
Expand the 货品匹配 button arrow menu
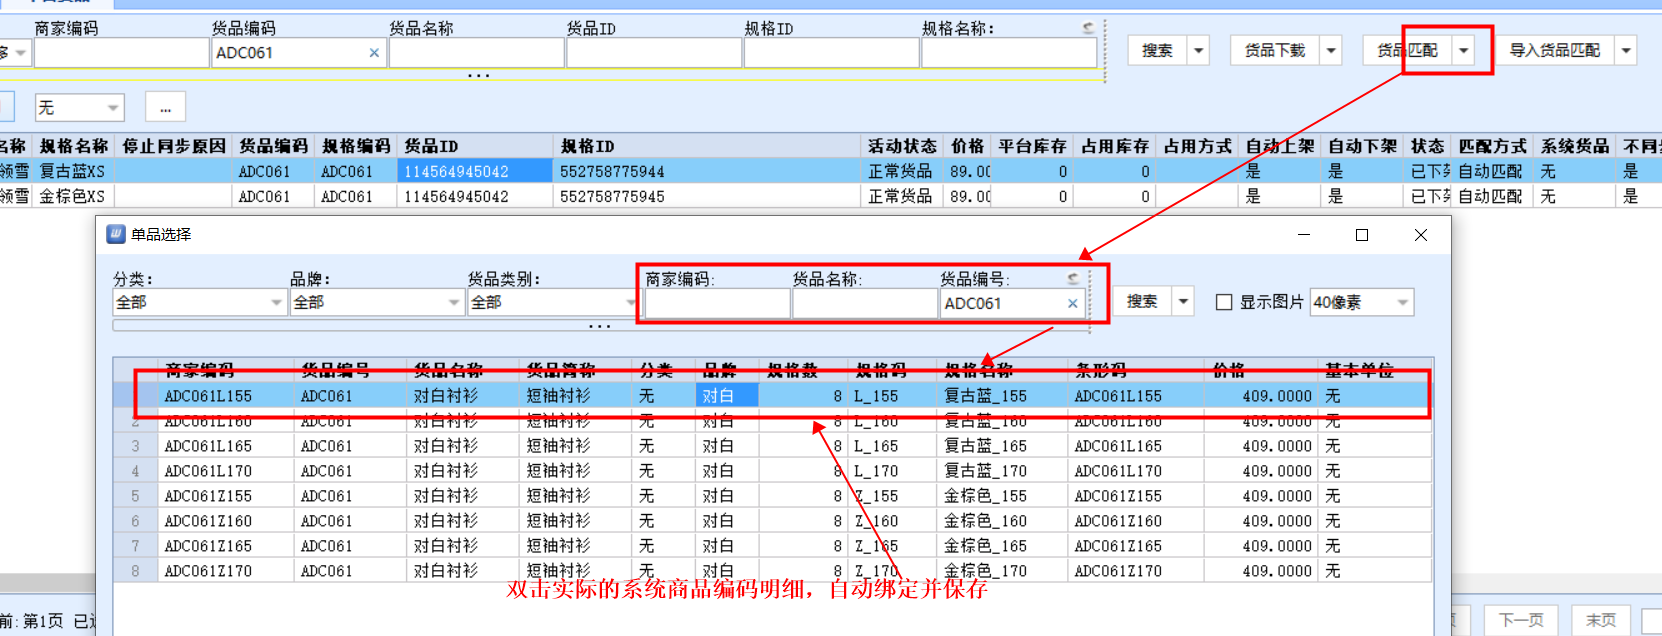(1464, 50)
